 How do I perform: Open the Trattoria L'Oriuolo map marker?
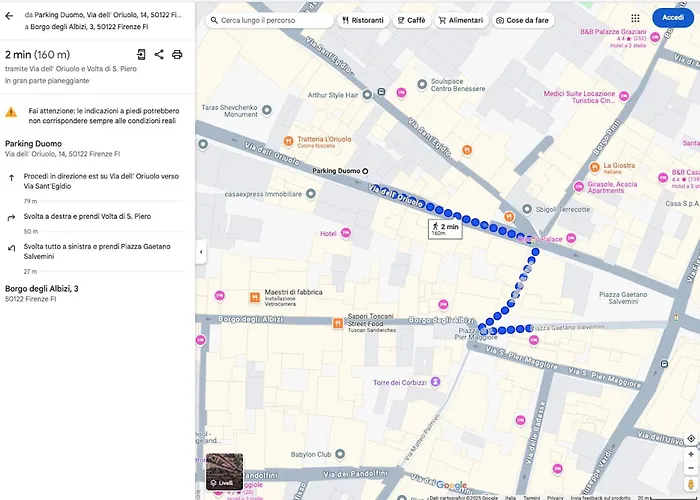[x=288, y=142]
